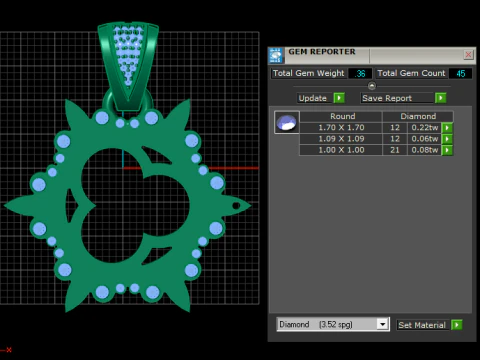Select the 1.70 X 1.70 size cell
The height and width of the screenshot is (360, 480).
[x=341, y=128]
